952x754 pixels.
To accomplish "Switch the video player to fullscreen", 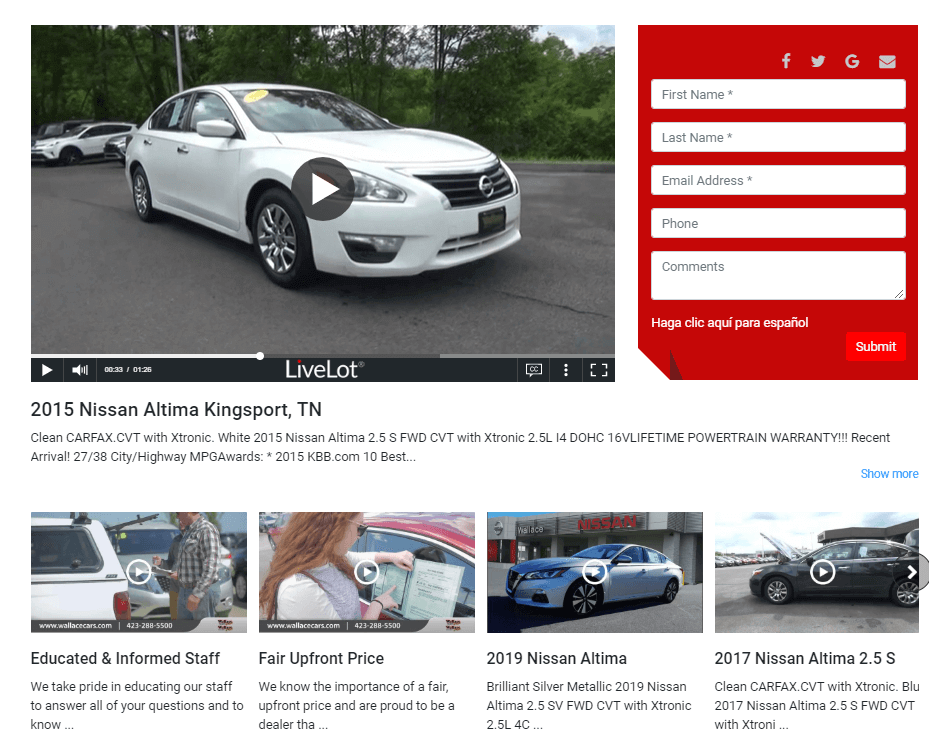I will coord(599,370).
